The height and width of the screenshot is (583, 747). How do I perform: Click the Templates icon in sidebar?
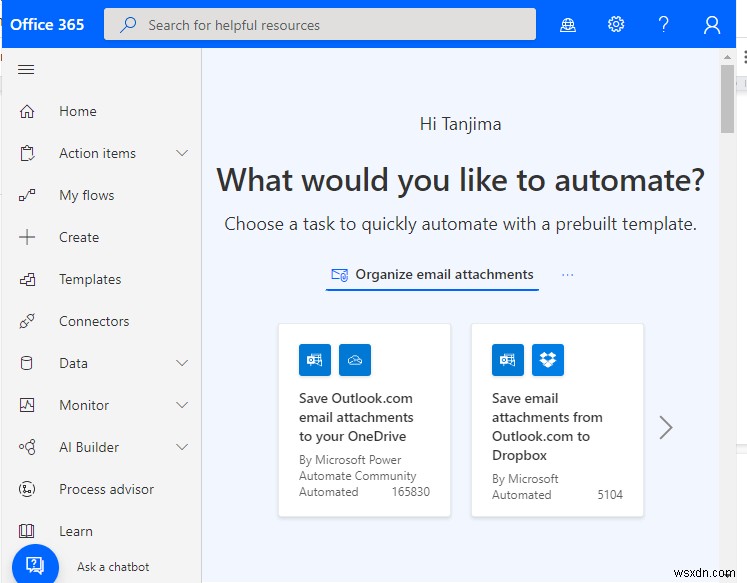pyautogui.click(x=27, y=279)
